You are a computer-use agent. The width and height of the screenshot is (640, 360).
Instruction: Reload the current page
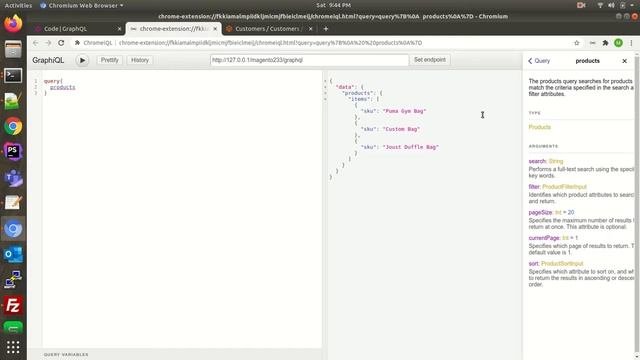click(x=61, y=43)
